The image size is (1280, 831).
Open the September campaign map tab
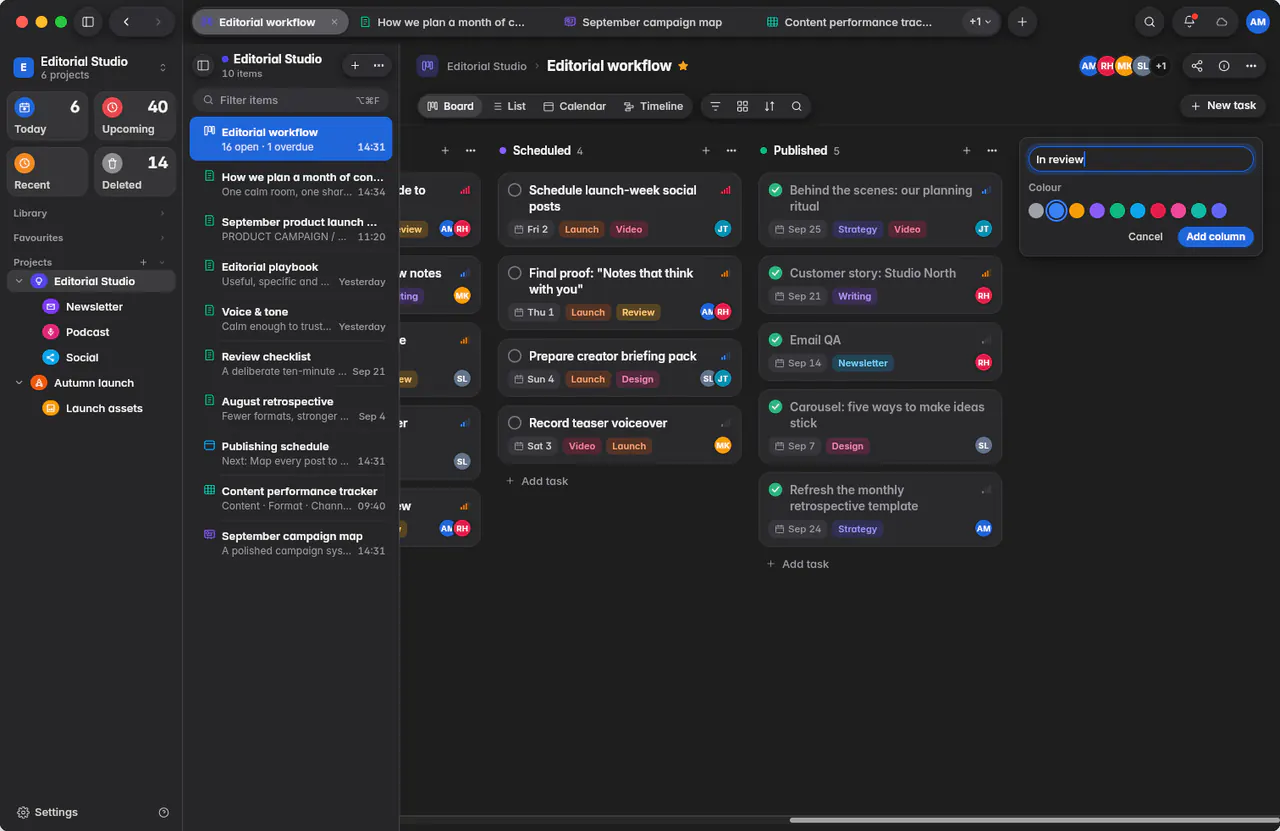642,22
